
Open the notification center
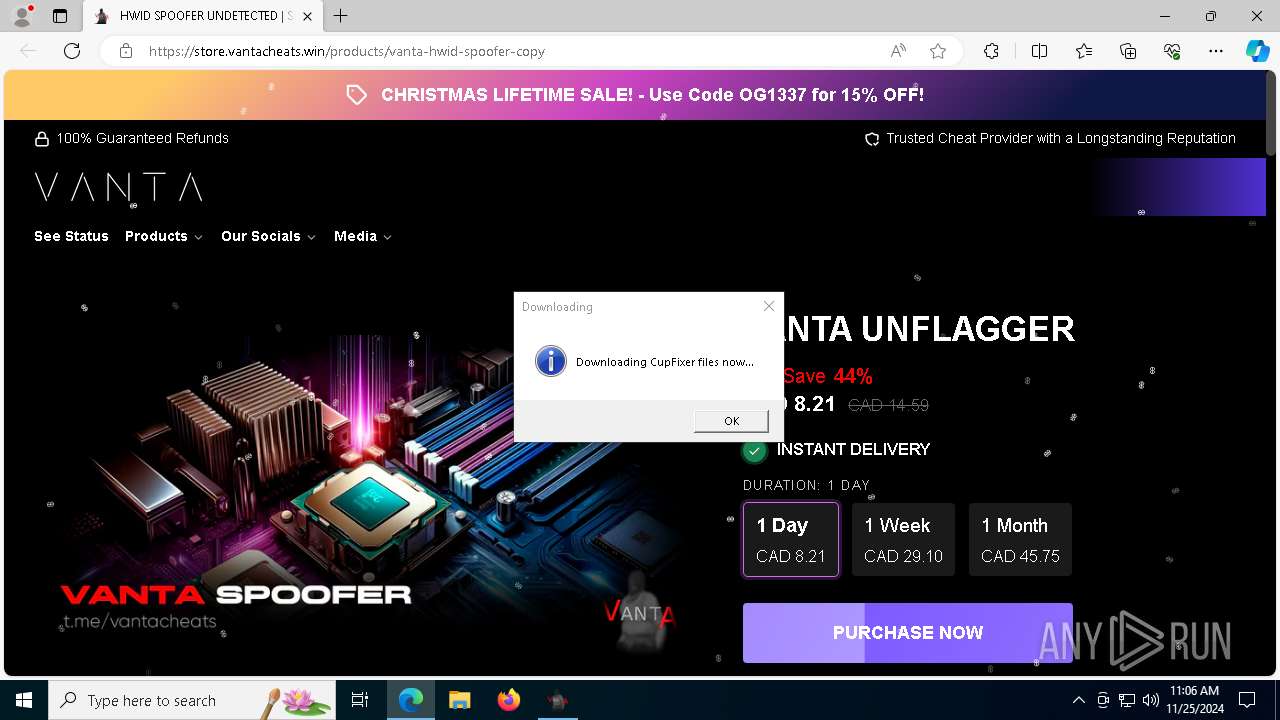[x=1247, y=700]
